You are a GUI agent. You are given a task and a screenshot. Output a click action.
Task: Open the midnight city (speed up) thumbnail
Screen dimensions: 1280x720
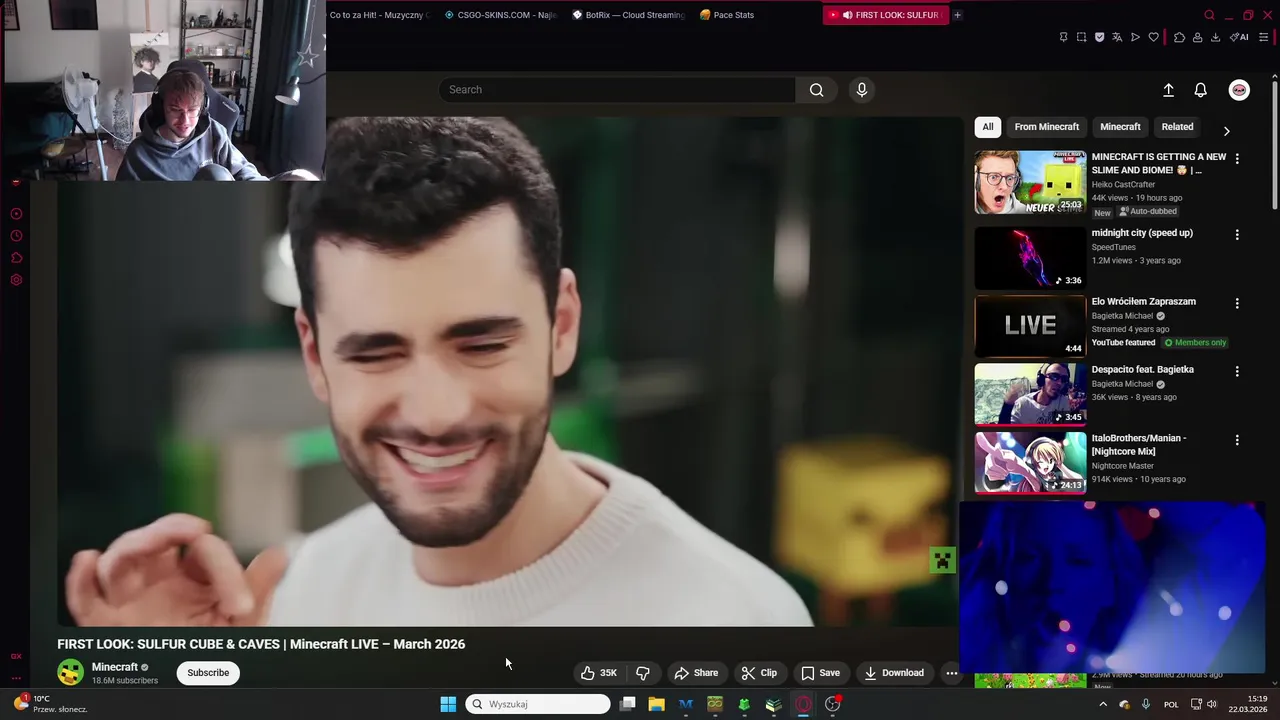click(x=1030, y=258)
